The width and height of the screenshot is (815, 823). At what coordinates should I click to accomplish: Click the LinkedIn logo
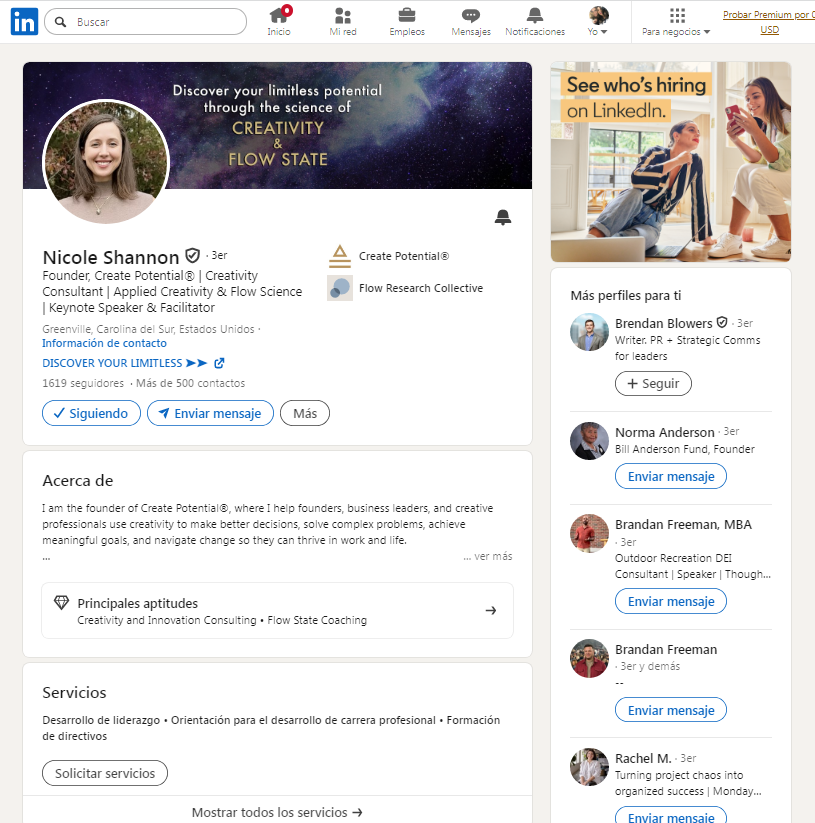point(24,22)
